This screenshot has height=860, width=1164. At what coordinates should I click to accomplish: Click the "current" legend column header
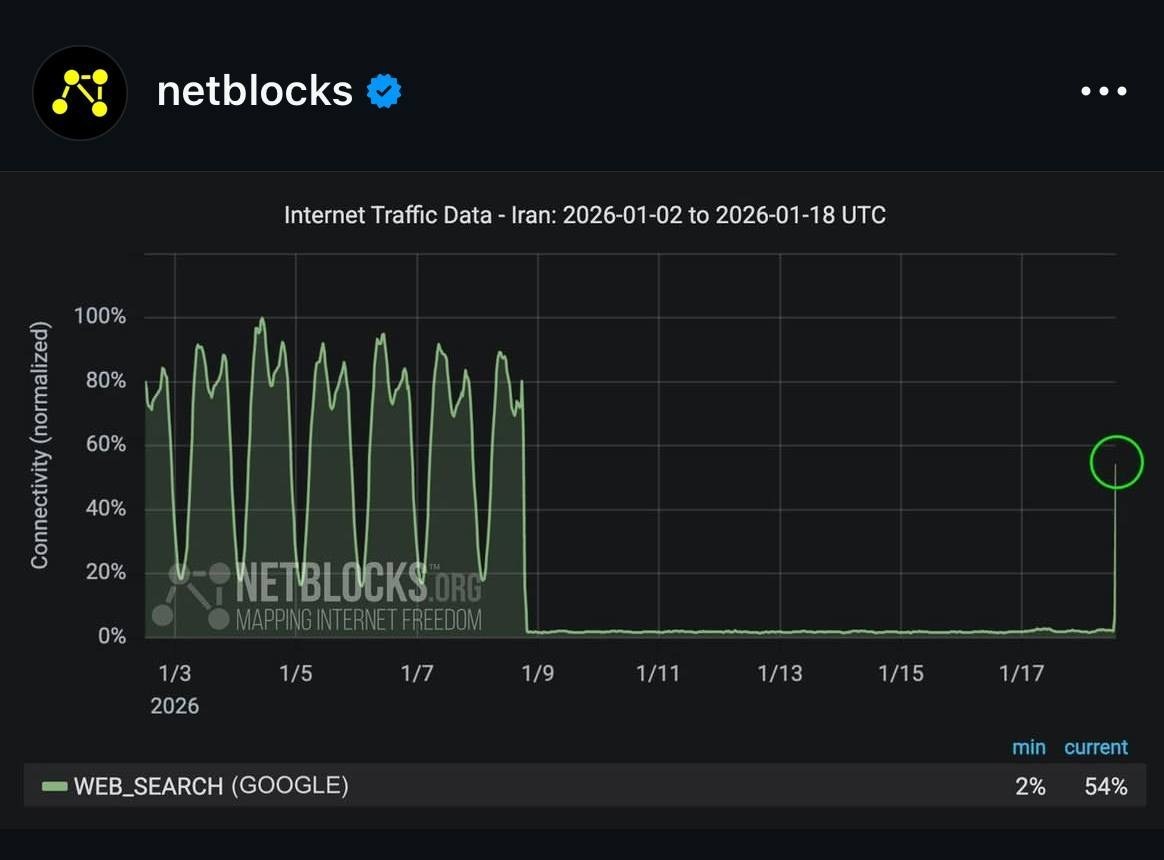click(1096, 747)
